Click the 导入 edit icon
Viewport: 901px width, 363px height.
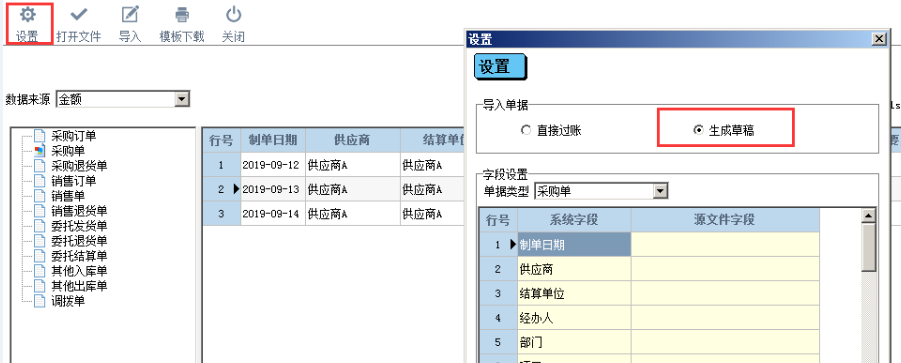pyautogui.click(x=130, y=14)
